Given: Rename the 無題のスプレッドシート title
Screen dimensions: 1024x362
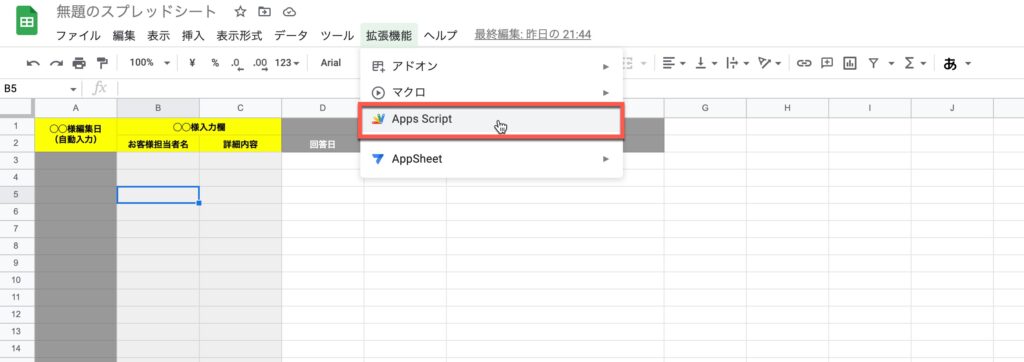Looking at the screenshot, I should [x=136, y=12].
